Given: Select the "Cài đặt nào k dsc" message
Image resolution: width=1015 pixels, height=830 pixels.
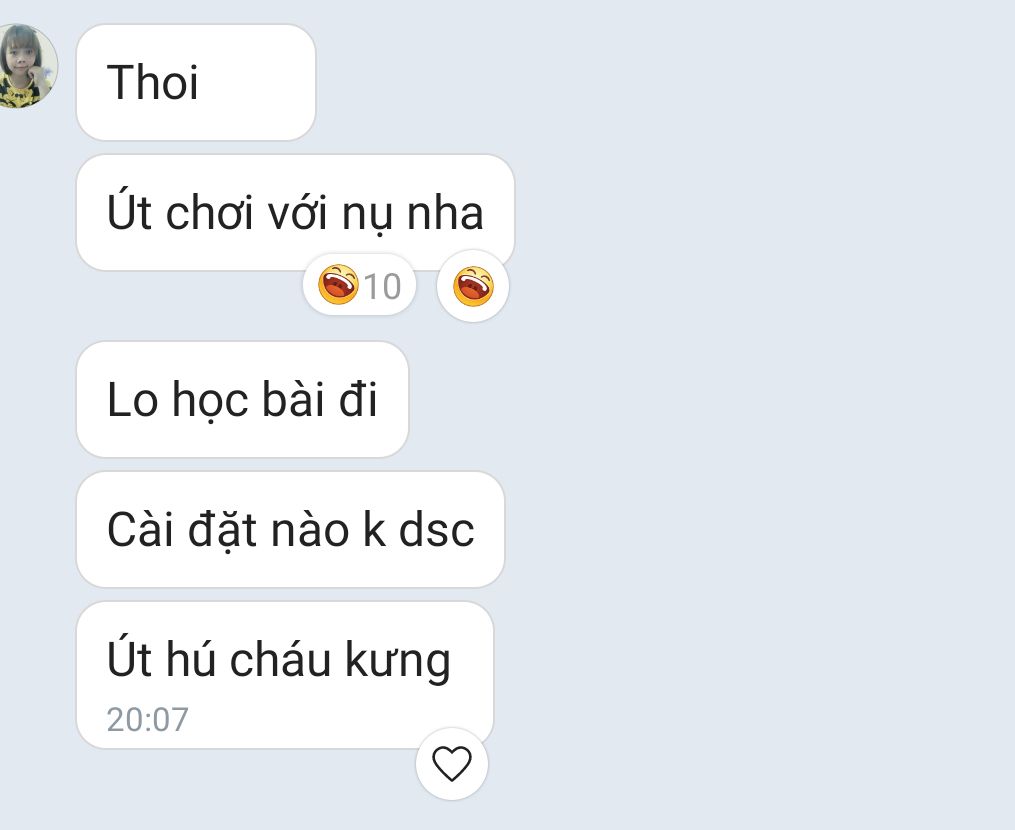Looking at the screenshot, I should click(290, 530).
